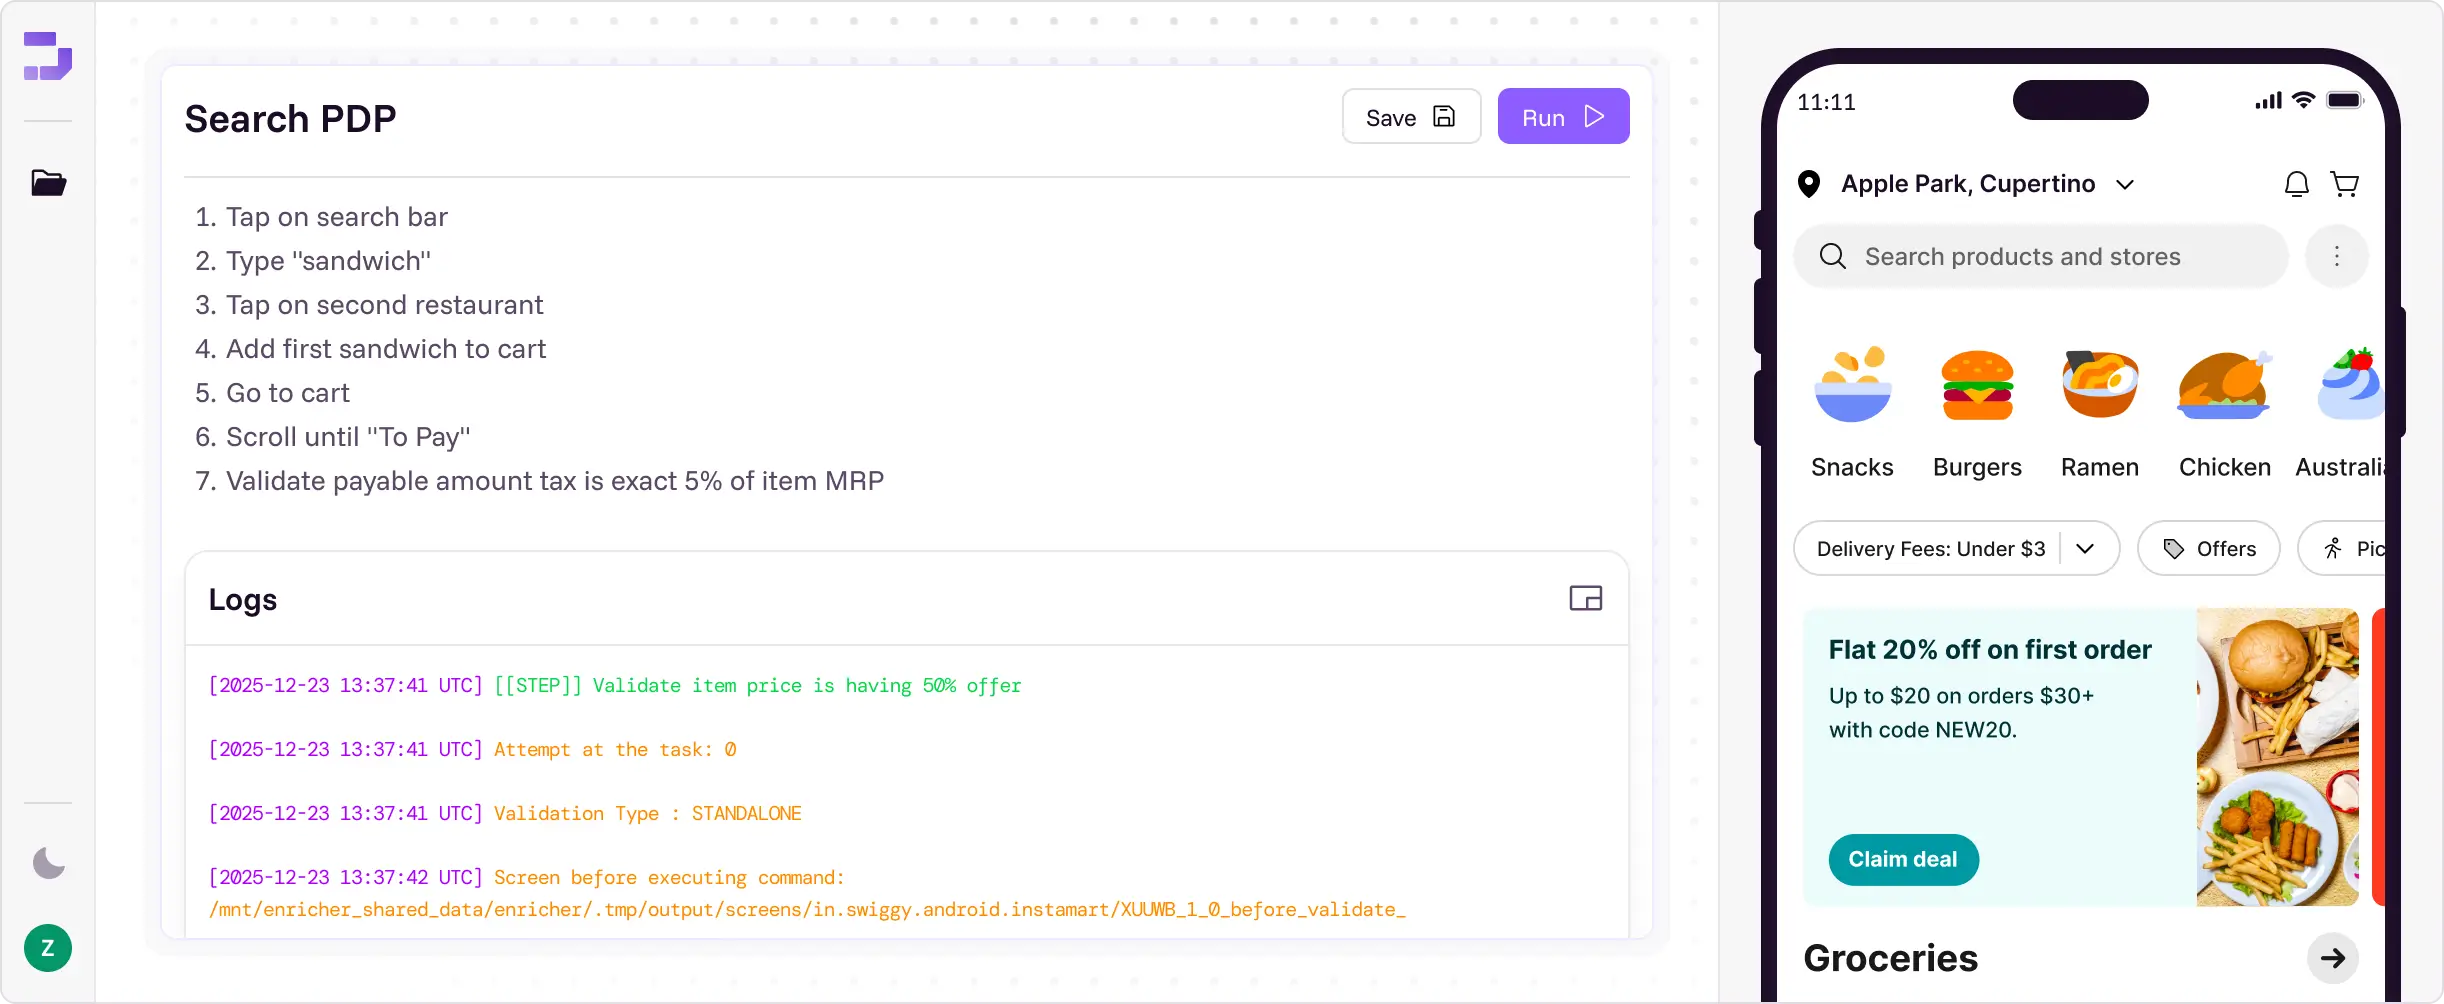
Task: Select the Chicken category icon
Action: click(2225, 386)
